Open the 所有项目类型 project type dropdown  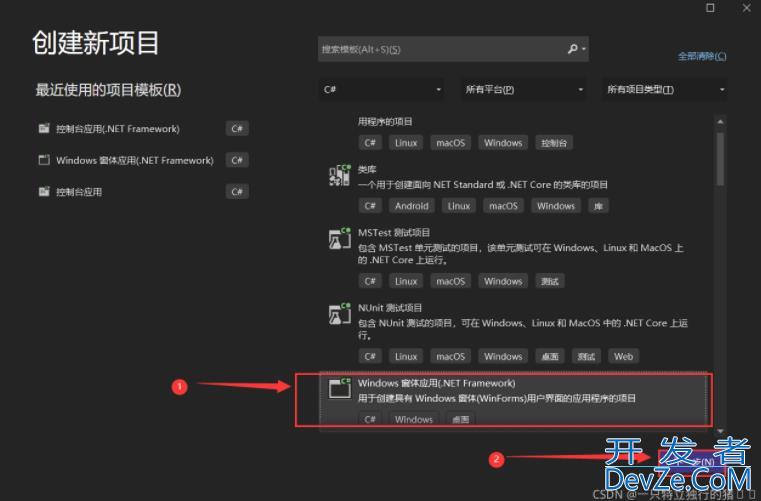point(665,89)
